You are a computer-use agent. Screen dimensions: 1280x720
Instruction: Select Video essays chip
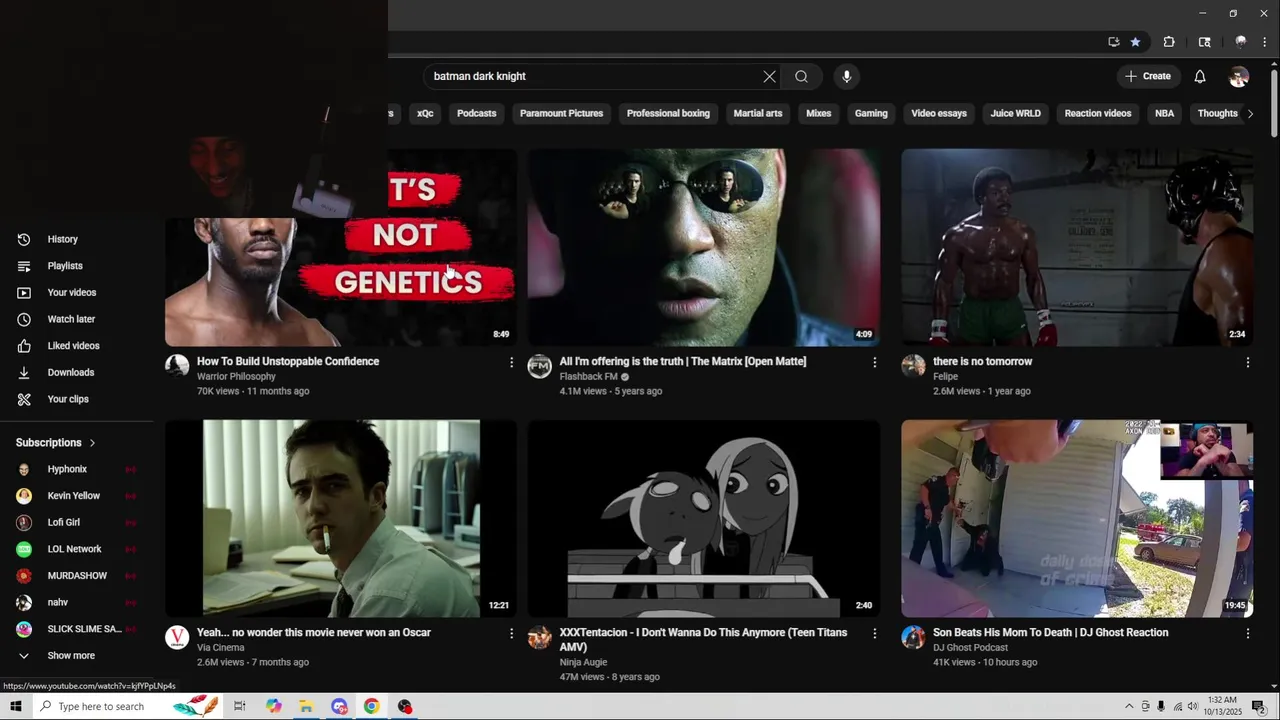click(x=939, y=114)
